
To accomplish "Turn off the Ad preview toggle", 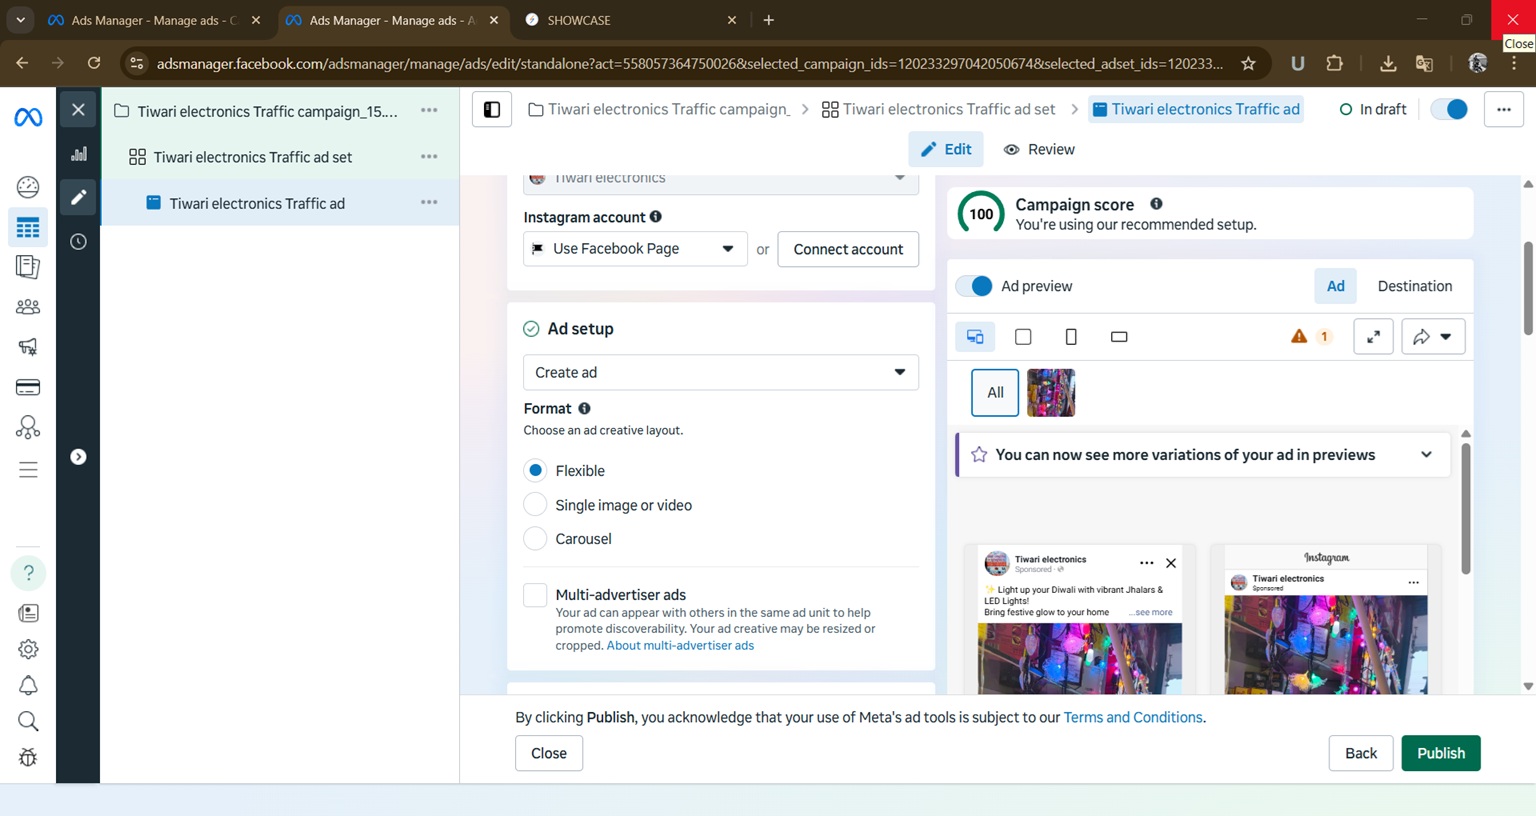I will (974, 286).
